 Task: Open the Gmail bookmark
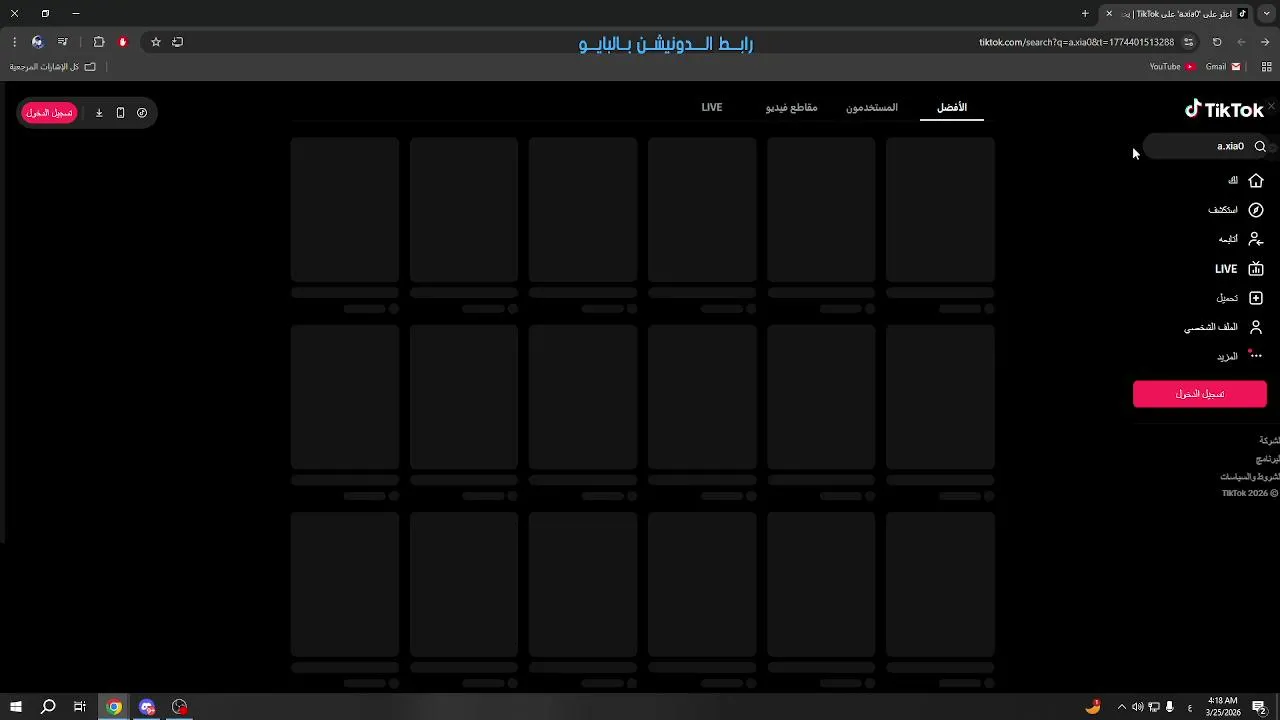[x=1223, y=67]
